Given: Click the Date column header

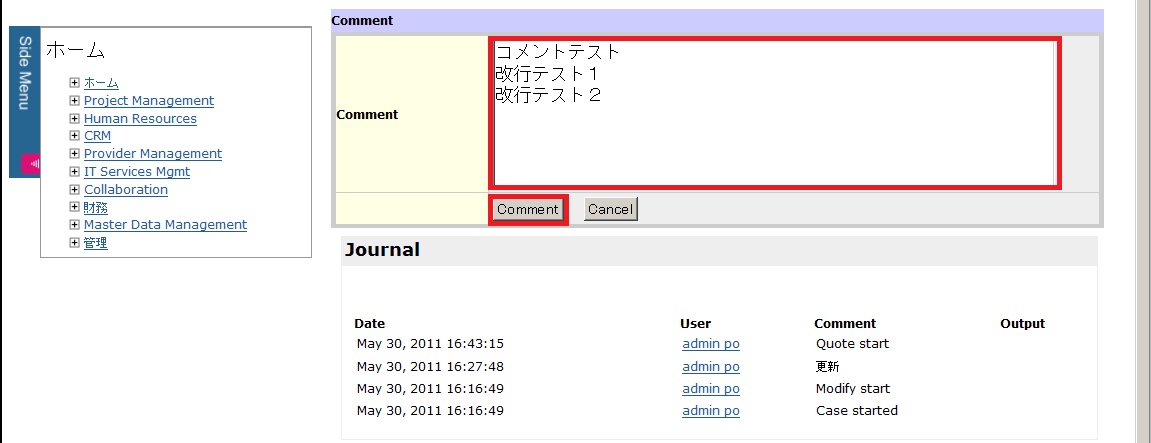Looking at the screenshot, I should (369, 323).
